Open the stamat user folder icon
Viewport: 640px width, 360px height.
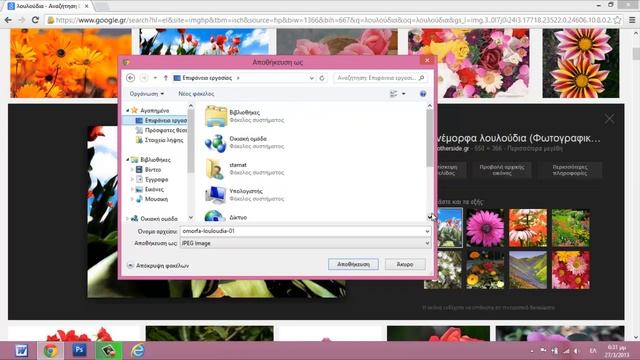216,169
